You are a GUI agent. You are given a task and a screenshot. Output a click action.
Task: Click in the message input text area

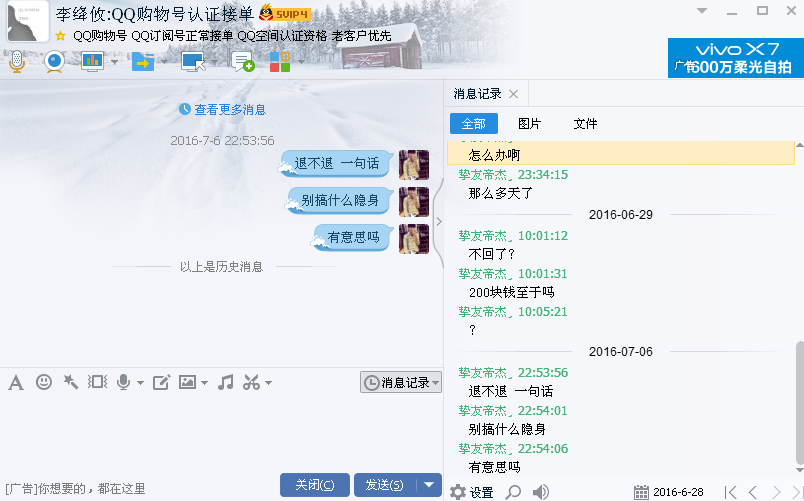point(220,432)
